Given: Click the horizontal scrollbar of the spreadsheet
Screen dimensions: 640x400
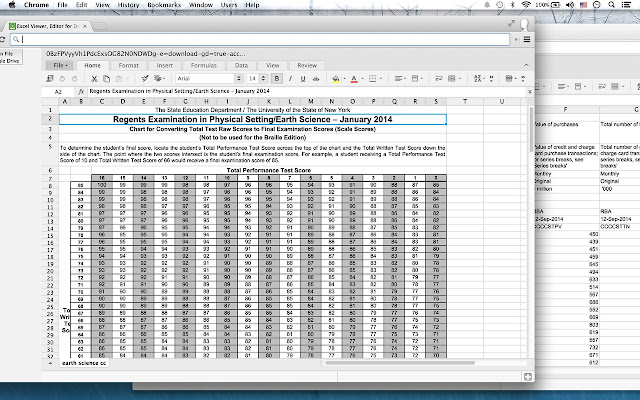Looking at the screenshot, I should [x=400, y=362].
